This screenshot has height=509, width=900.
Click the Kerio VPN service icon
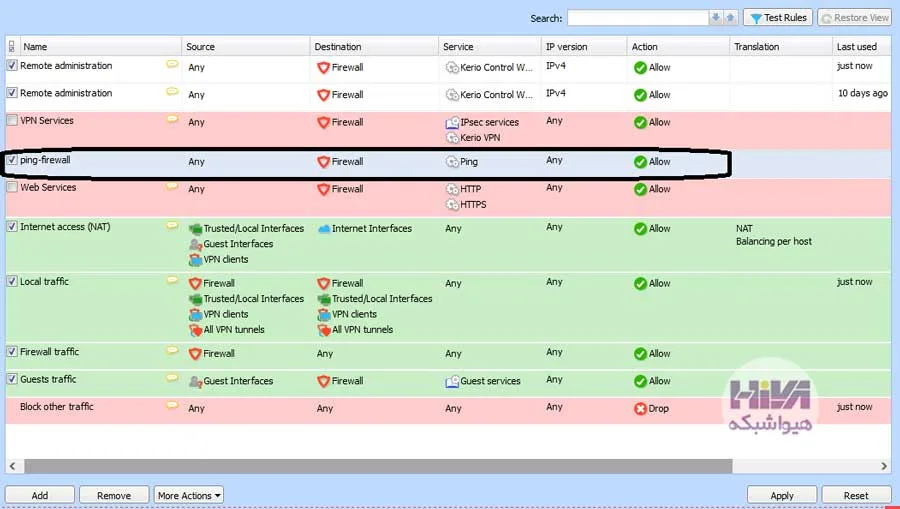coord(452,138)
